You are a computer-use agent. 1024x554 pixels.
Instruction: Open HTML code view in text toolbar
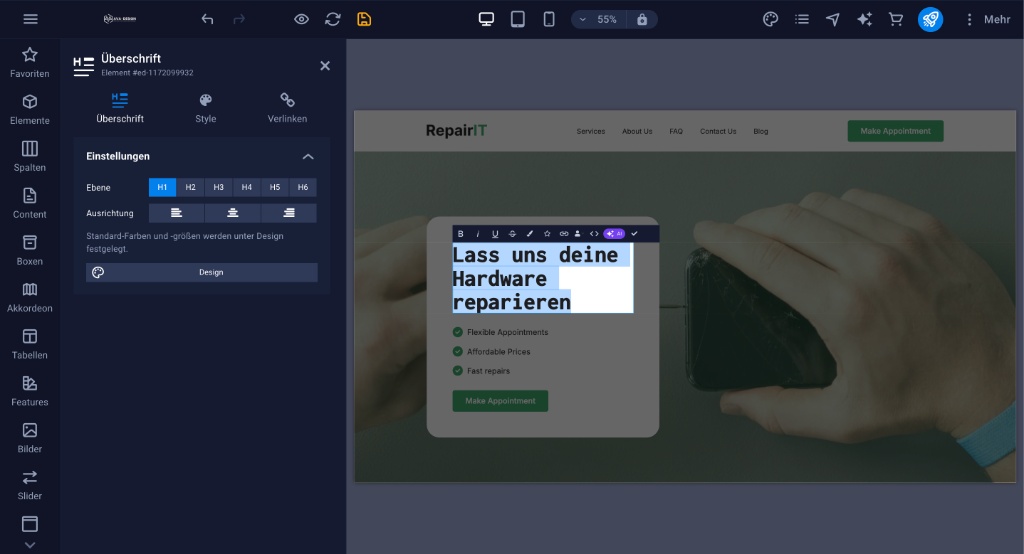(x=594, y=234)
